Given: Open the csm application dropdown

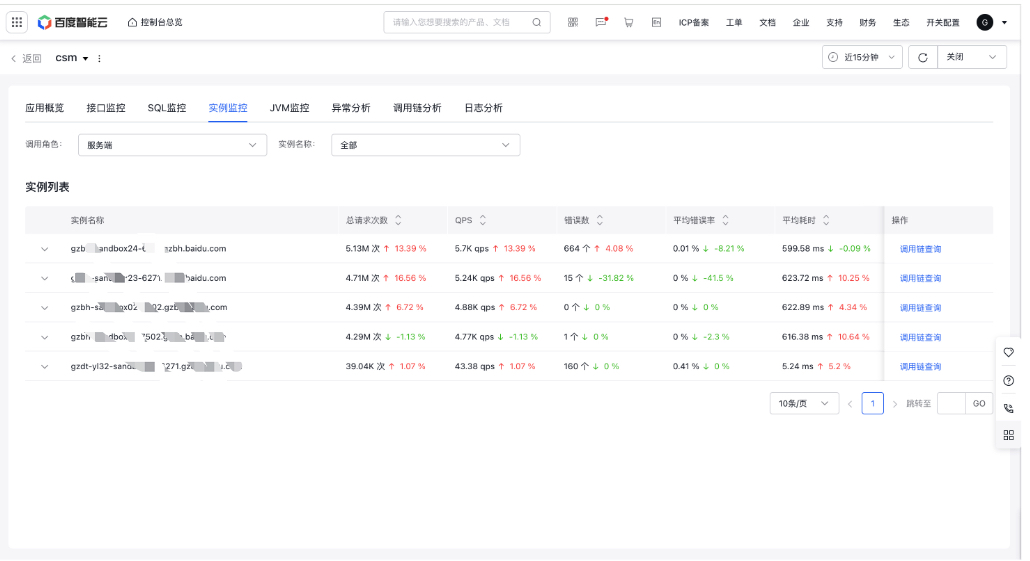Looking at the screenshot, I should pos(72,58).
